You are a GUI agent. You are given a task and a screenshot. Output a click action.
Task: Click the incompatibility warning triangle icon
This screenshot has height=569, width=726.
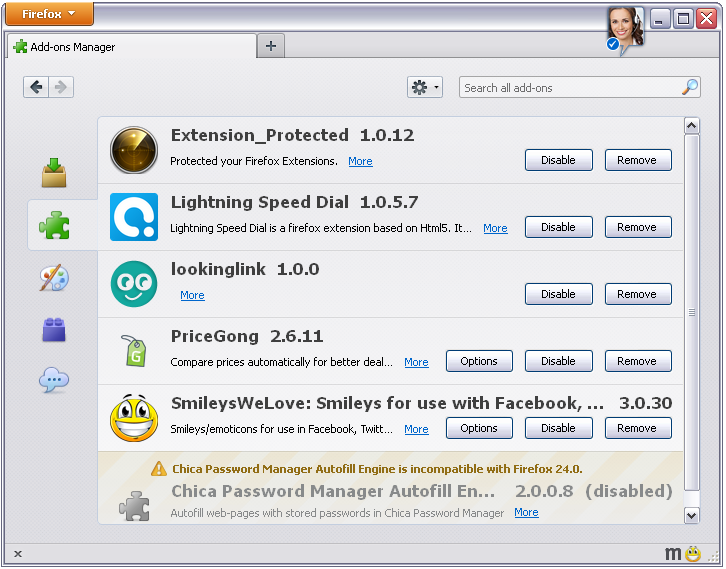click(x=159, y=469)
